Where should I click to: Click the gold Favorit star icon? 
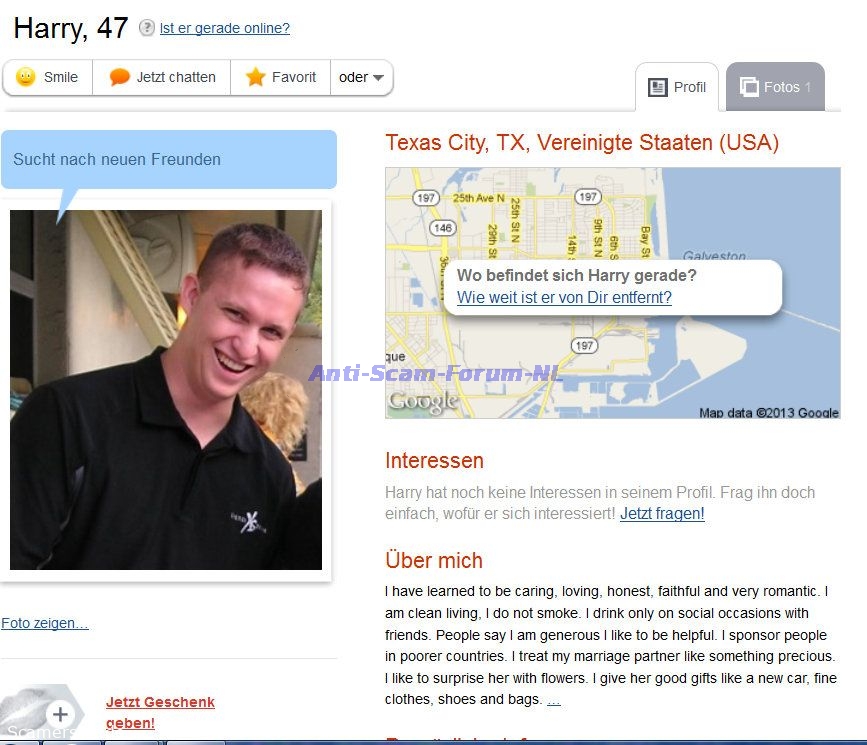click(255, 77)
